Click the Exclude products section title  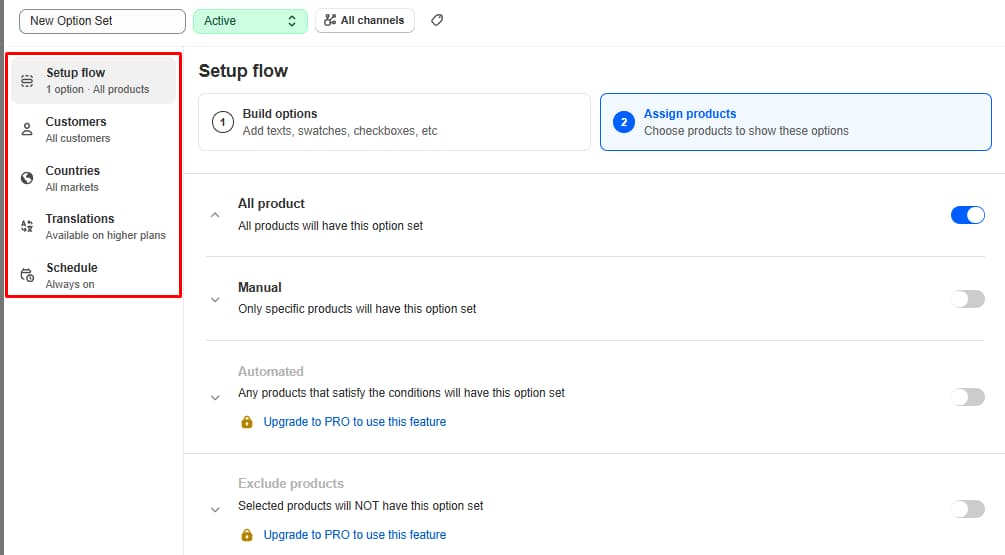click(290, 483)
